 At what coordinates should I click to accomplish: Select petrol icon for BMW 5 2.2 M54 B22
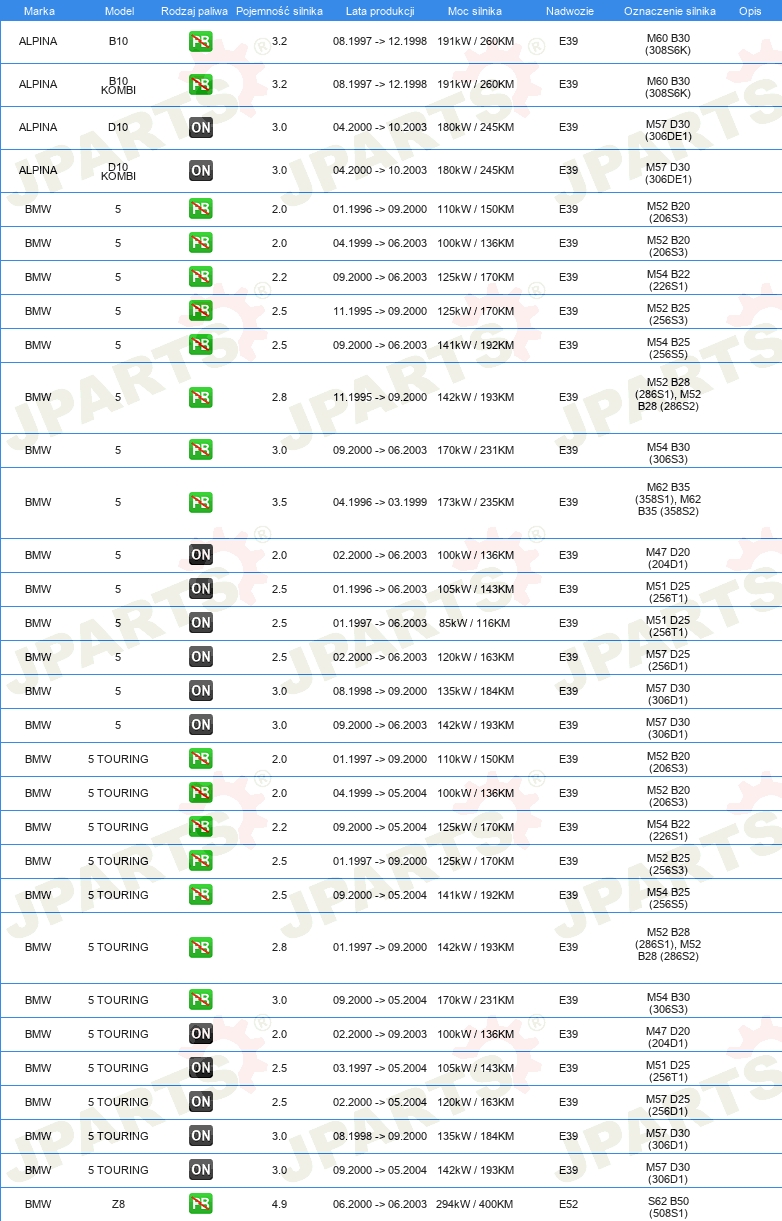tap(201, 277)
